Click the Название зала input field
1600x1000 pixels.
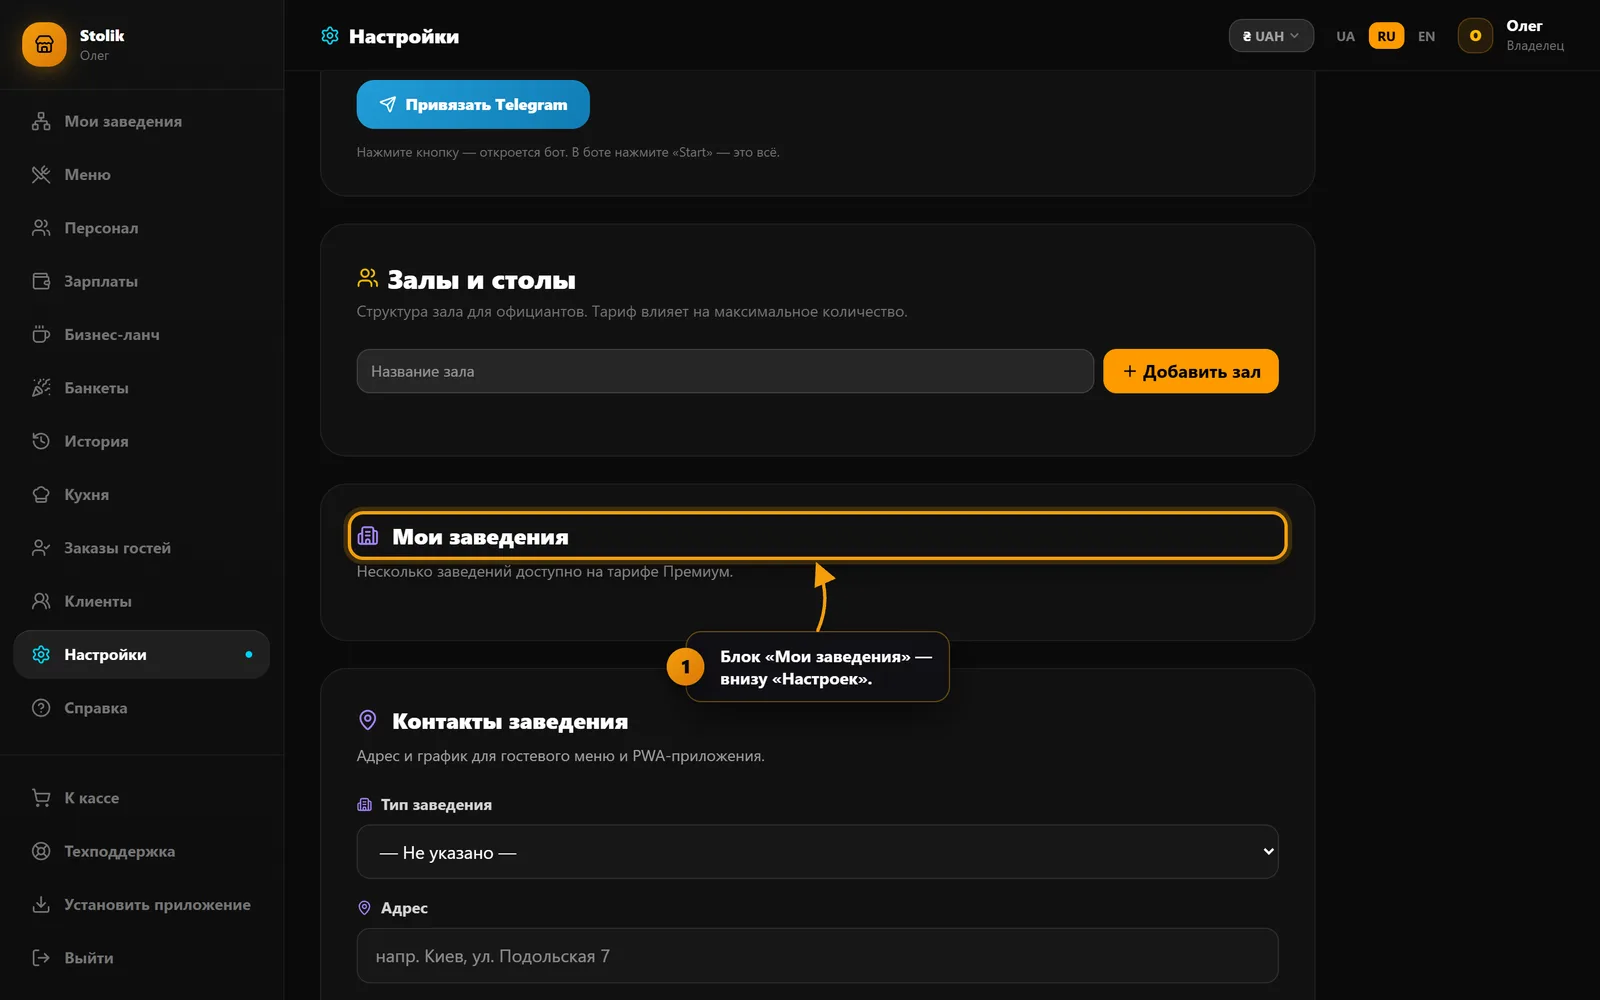click(x=725, y=371)
